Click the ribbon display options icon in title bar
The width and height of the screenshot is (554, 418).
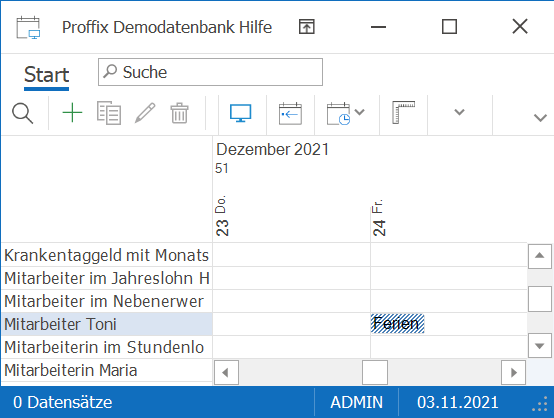(x=307, y=27)
